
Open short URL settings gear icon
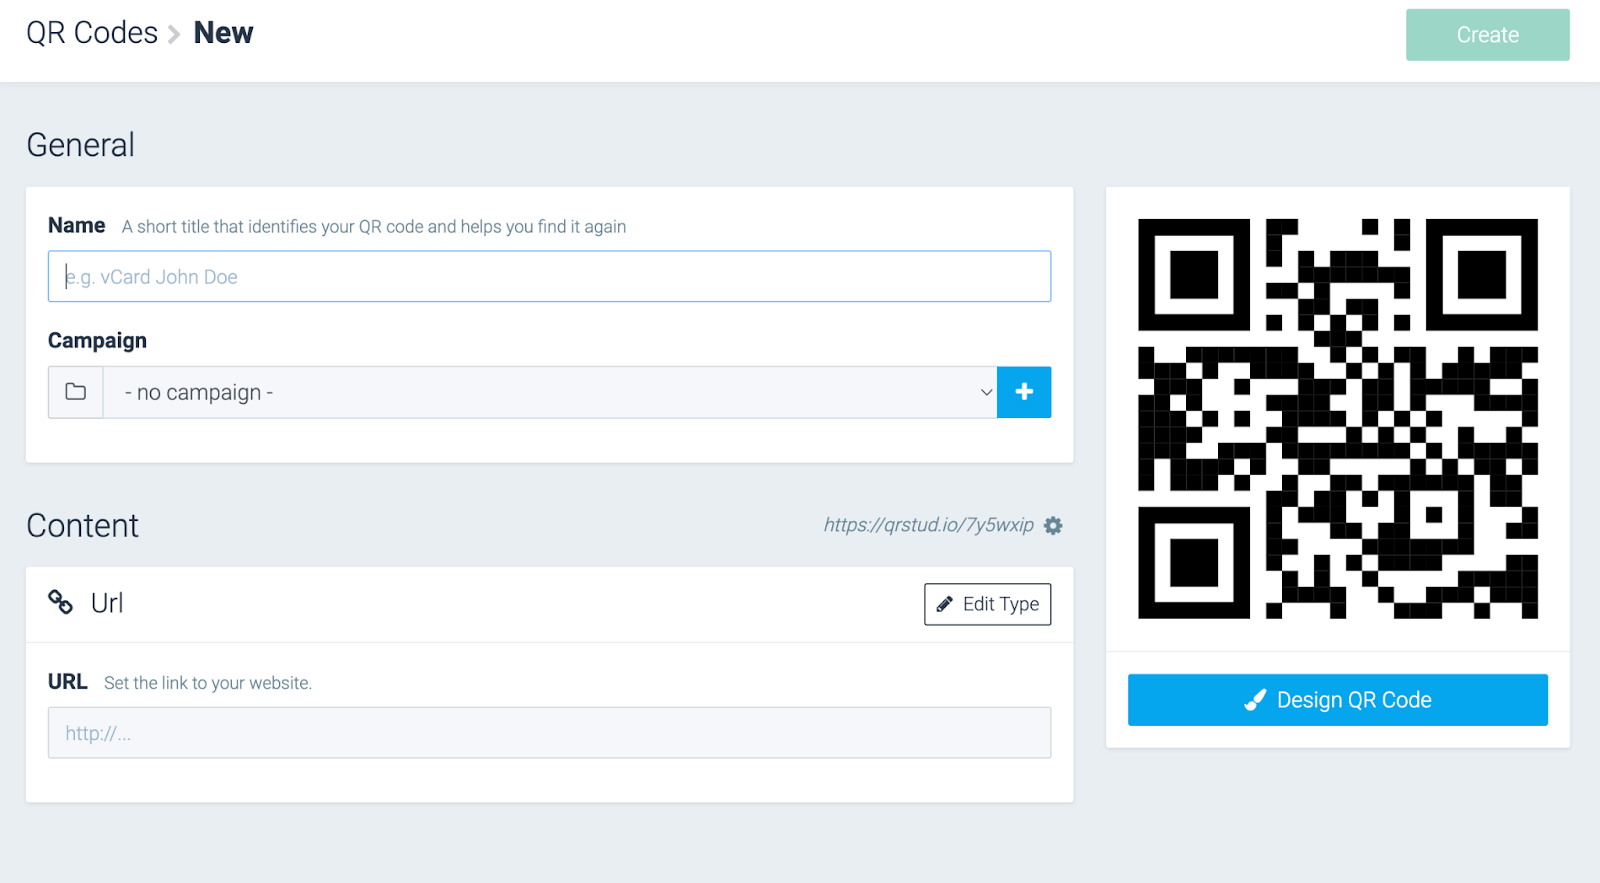click(1053, 526)
